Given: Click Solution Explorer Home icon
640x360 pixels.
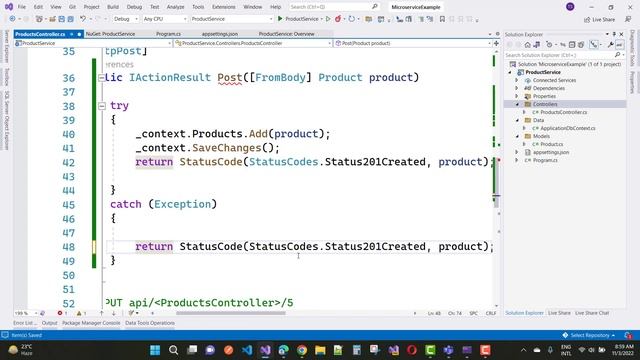Looking at the screenshot, I should tap(527, 44).
